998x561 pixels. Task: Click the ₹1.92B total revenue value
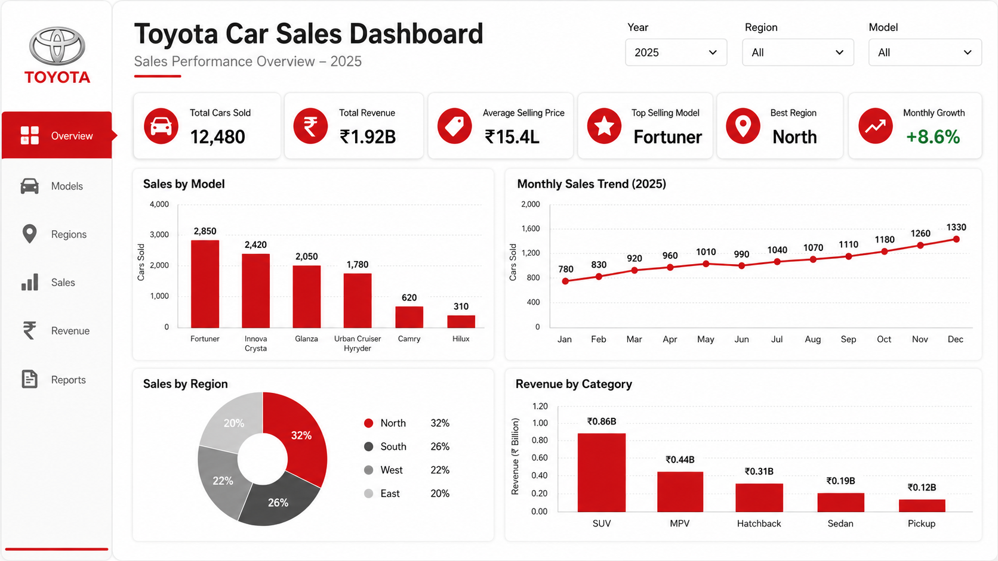click(368, 137)
